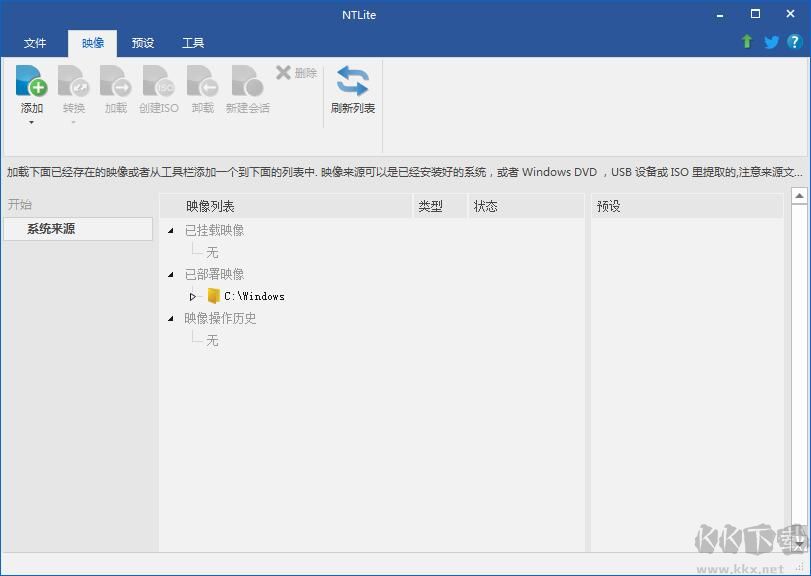Click the help question mark icon

[x=795, y=42]
